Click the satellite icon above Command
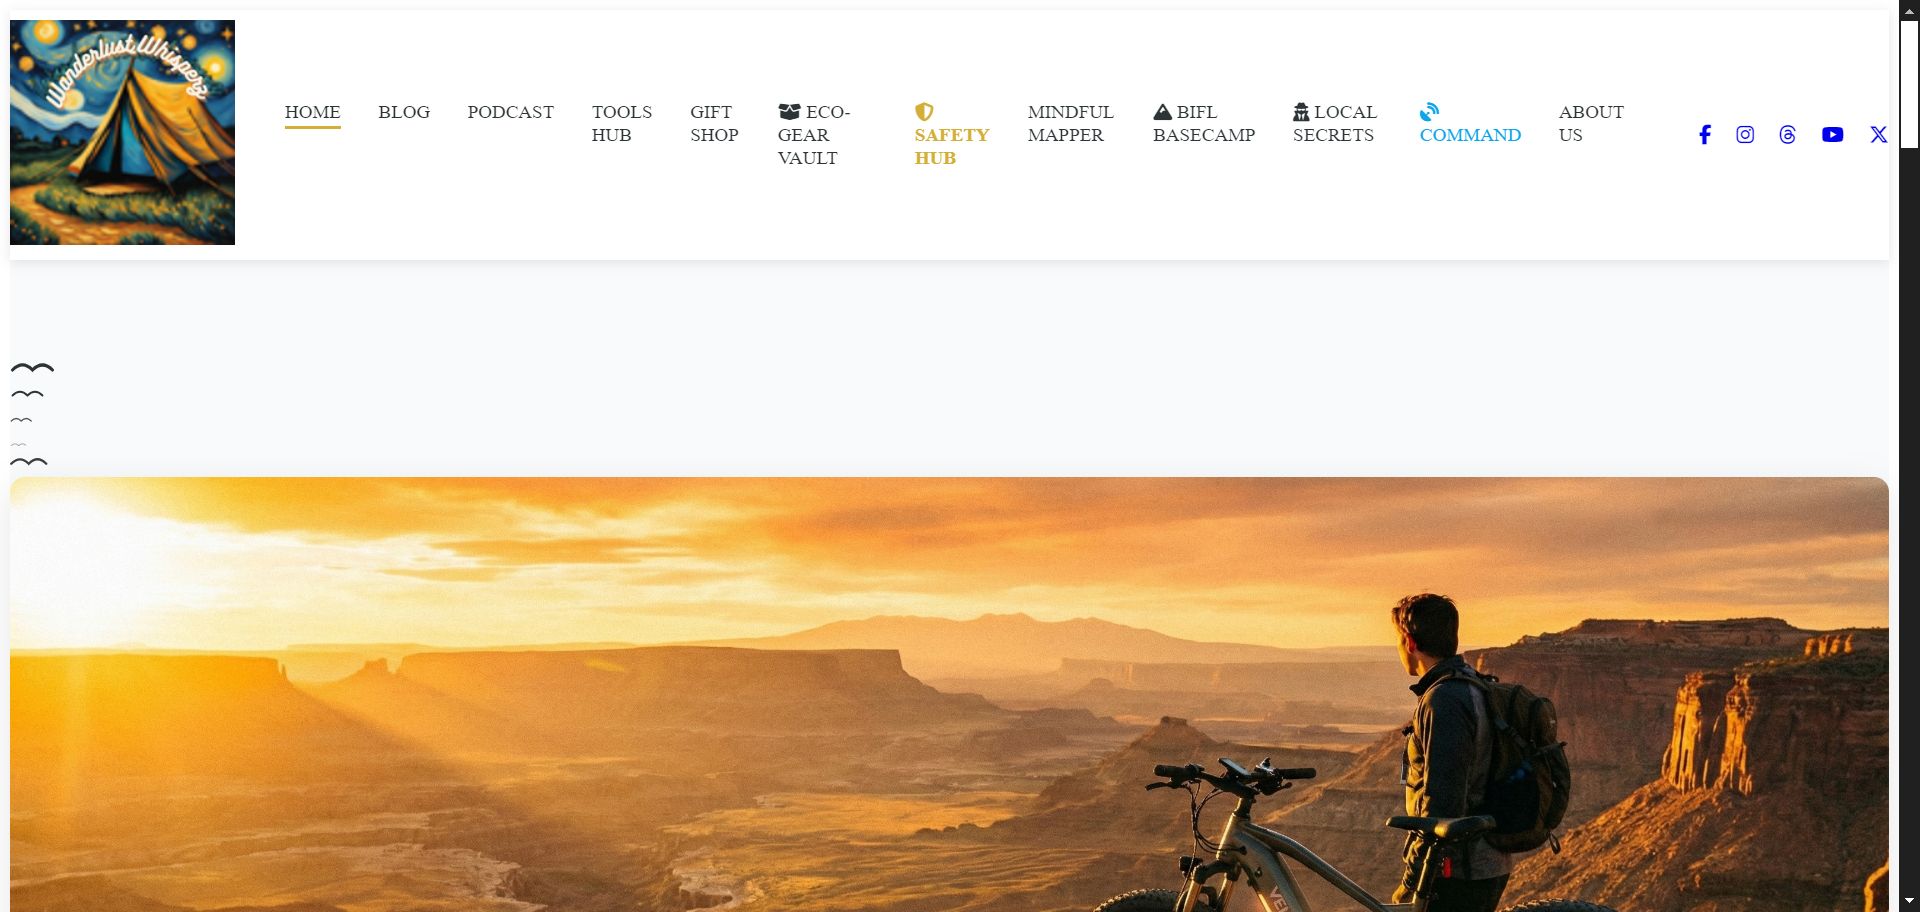The width and height of the screenshot is (1920, 912). click(1429, 112)
